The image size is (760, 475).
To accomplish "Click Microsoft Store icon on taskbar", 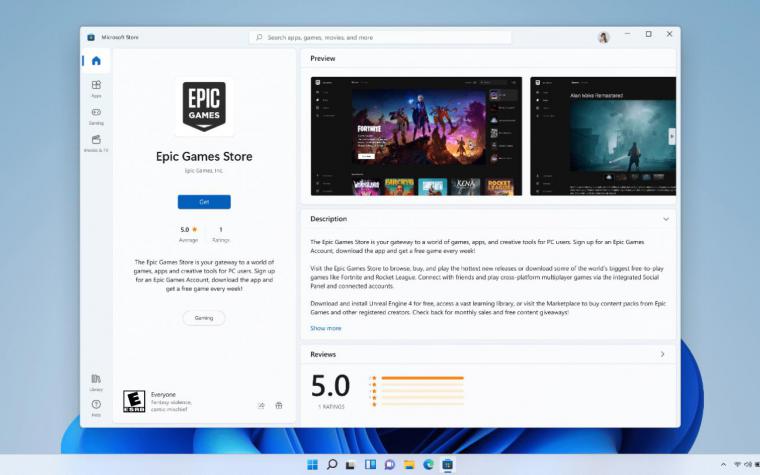I will (x=447, y=465).
